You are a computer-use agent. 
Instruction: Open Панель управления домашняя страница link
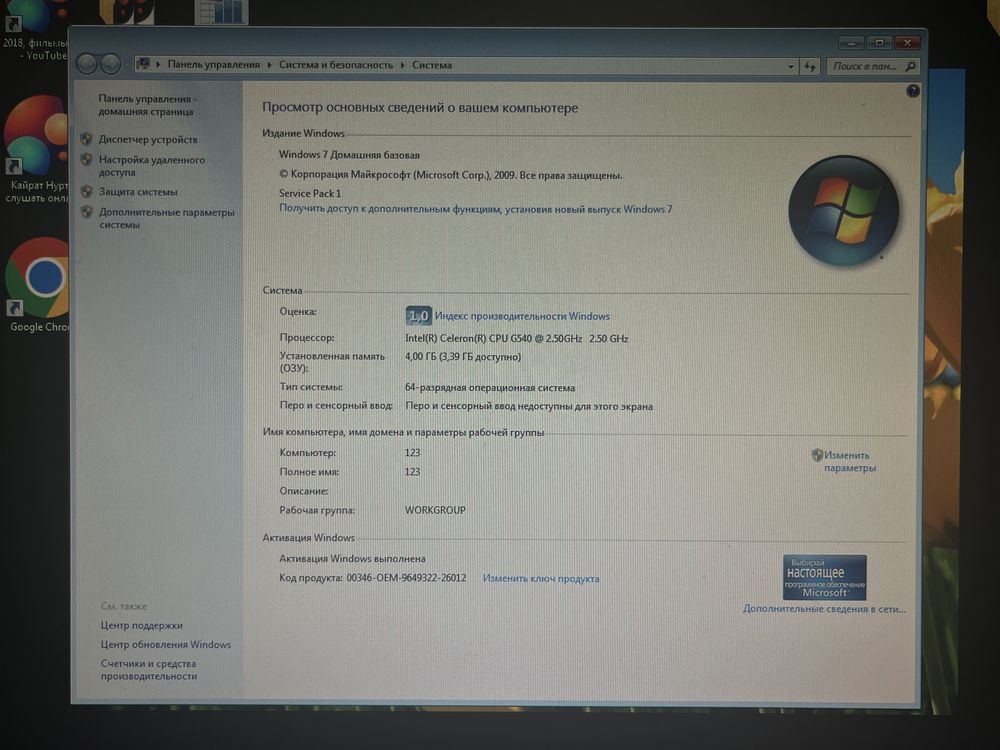pyautogui.click(x=147, y=105)
